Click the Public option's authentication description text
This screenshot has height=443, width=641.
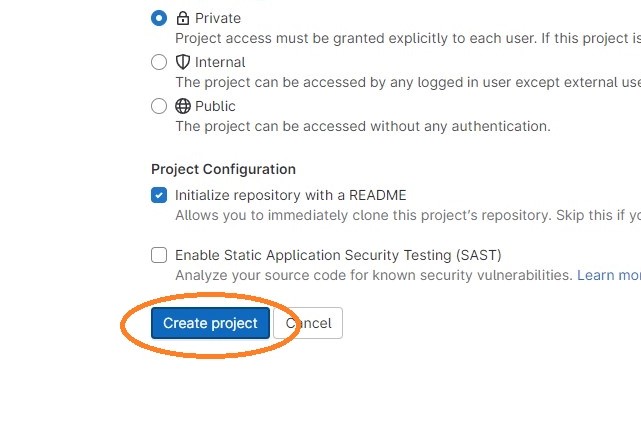coord(363,126)
